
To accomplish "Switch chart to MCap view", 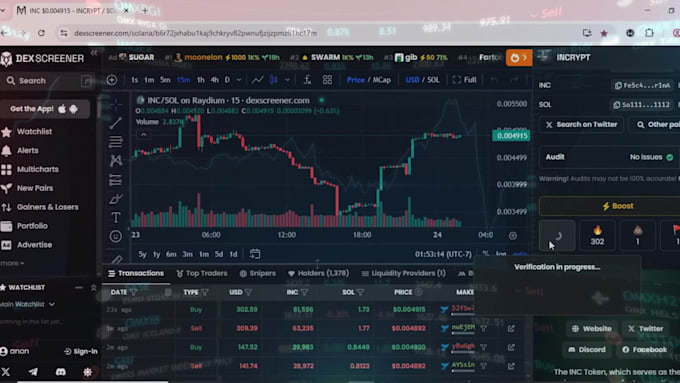I will tap(382, 80).
